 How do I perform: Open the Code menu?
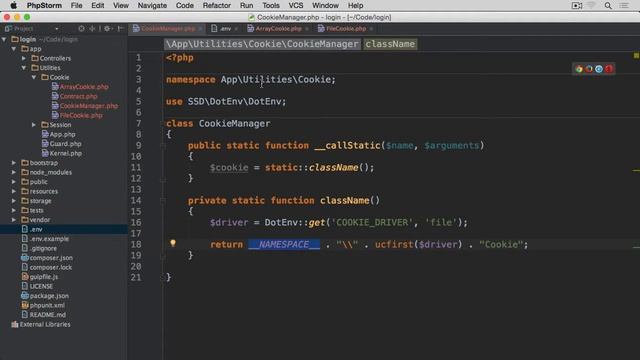184,5
